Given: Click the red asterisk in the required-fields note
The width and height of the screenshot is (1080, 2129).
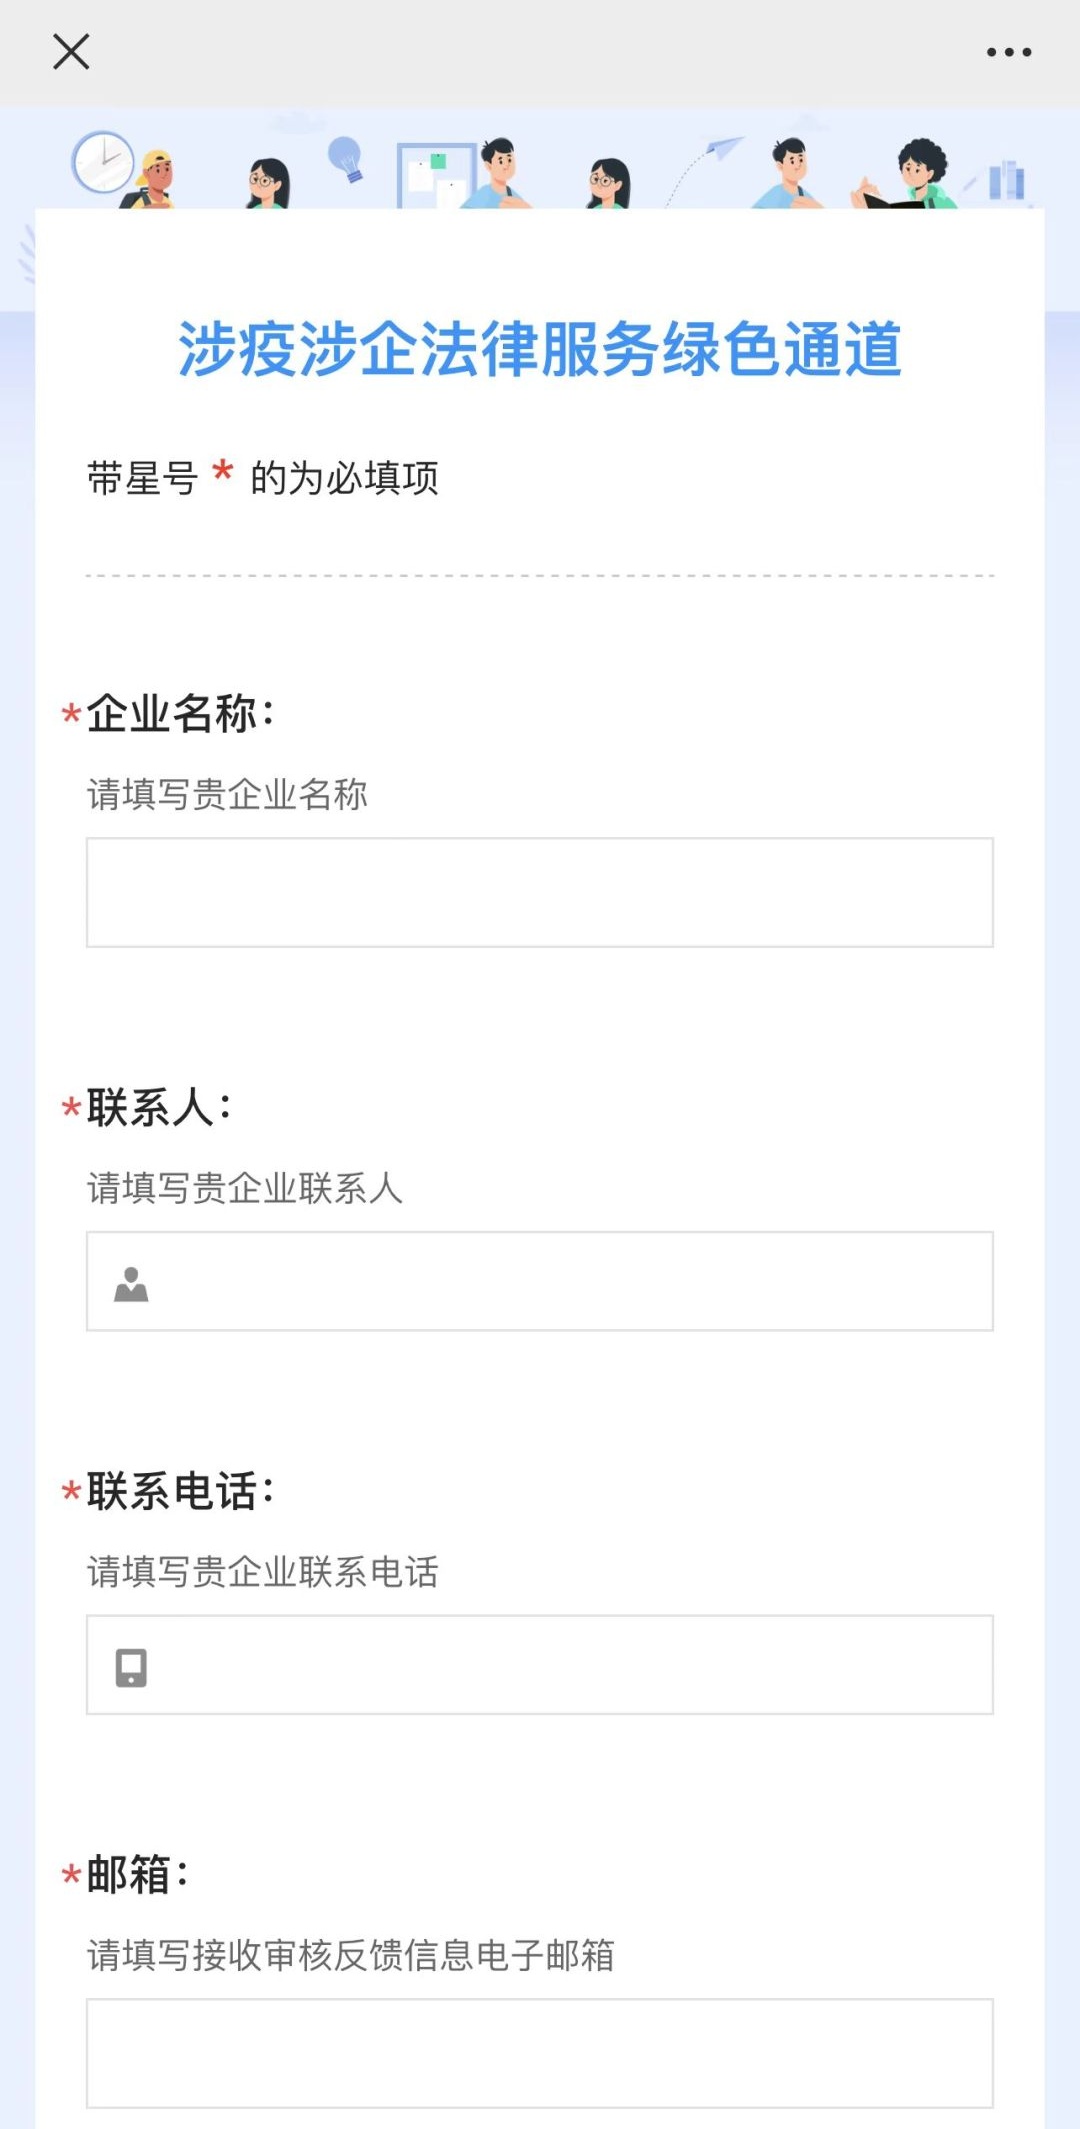Looking at the screenshot, I should (223, 471).
